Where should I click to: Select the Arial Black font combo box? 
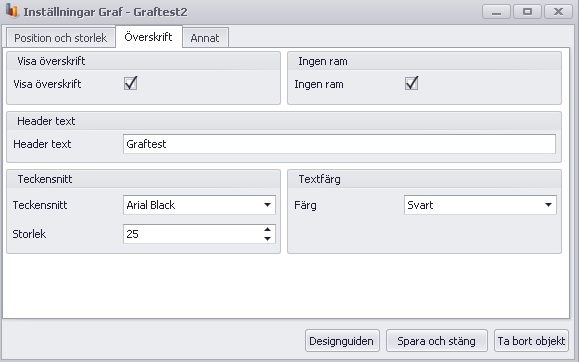pos(199,205)
